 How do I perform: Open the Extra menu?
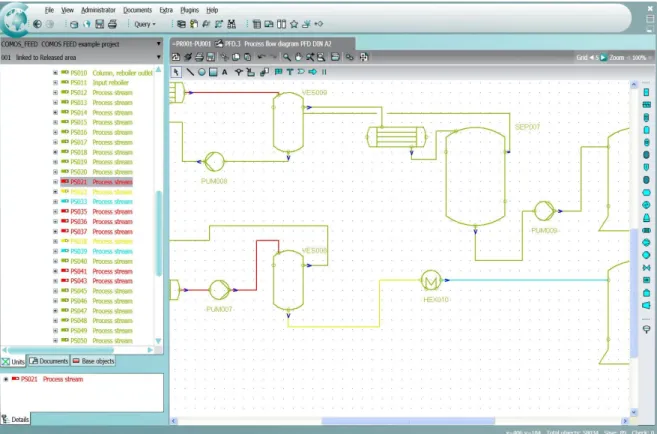coord(166,10)
